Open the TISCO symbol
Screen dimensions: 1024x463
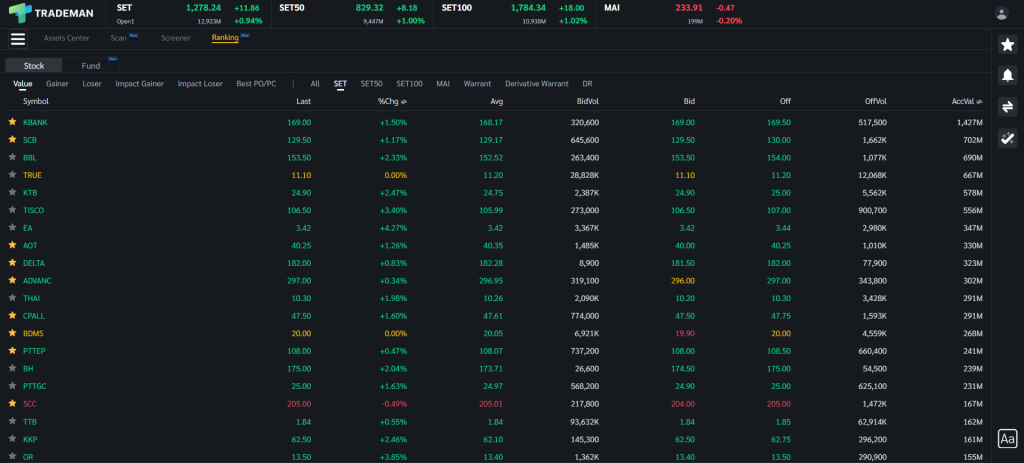[33, 210]
